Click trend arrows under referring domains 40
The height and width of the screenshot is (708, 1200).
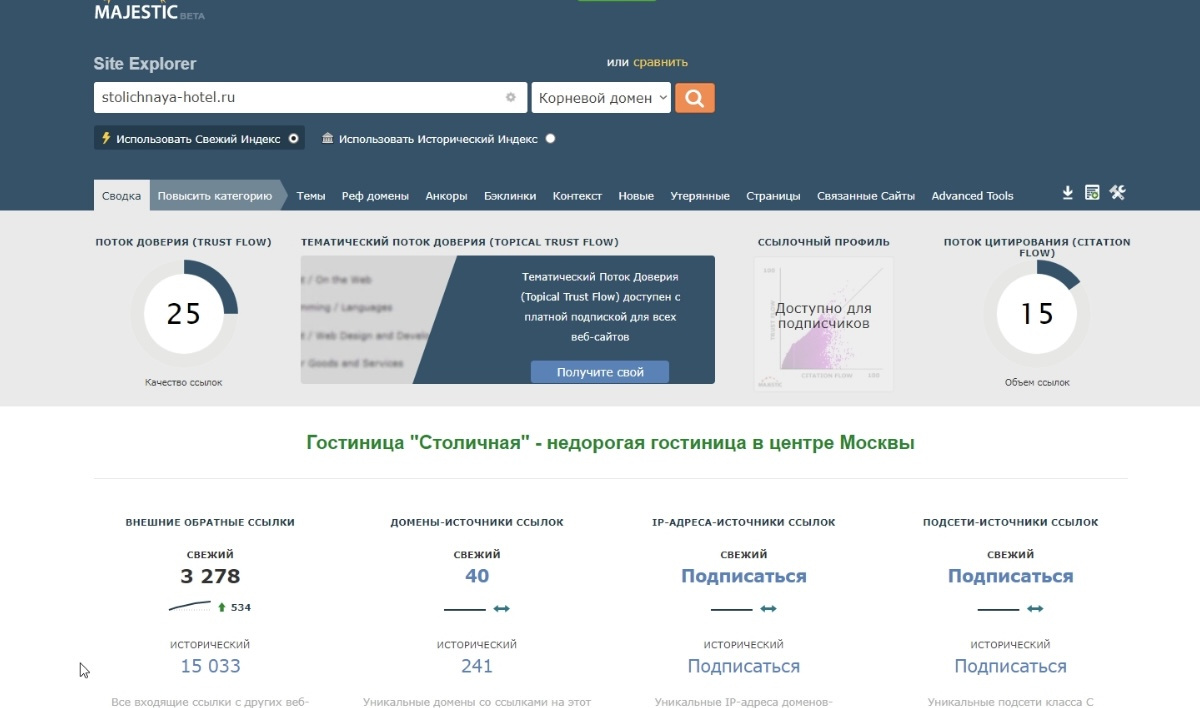pos(502,609)
